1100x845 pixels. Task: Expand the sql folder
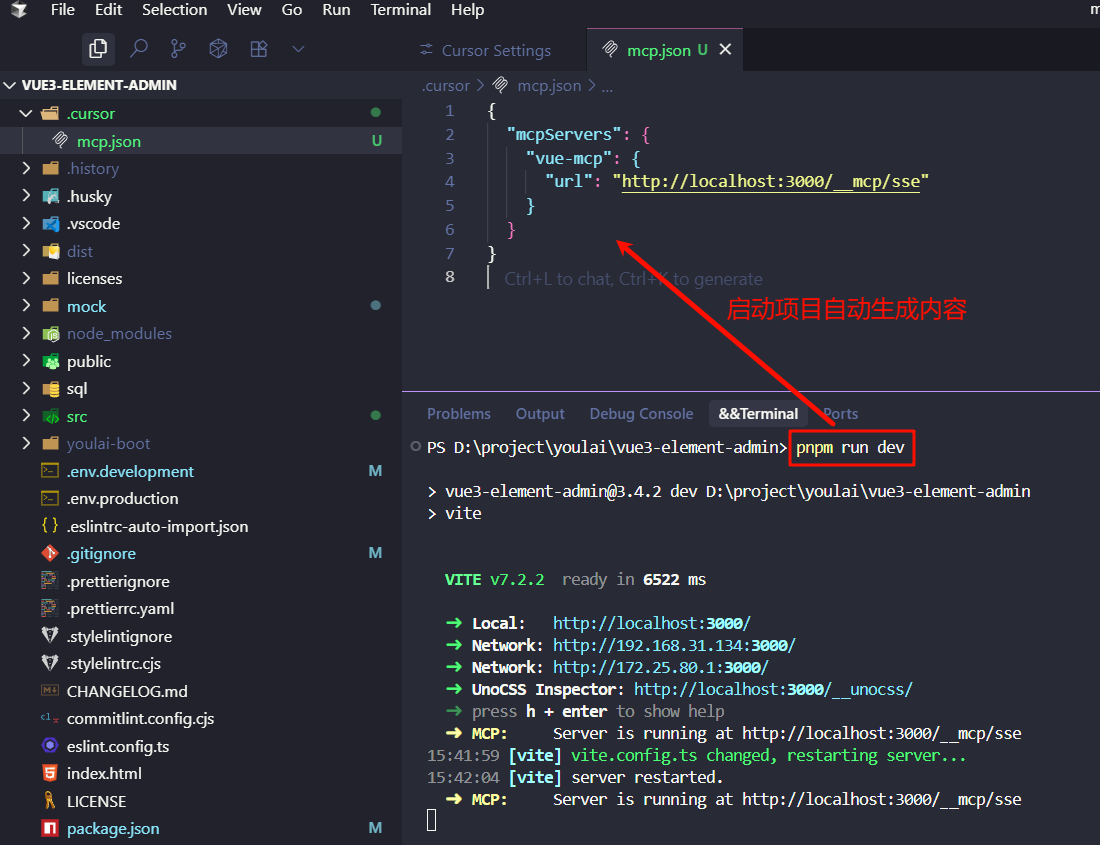click(27, 388)
